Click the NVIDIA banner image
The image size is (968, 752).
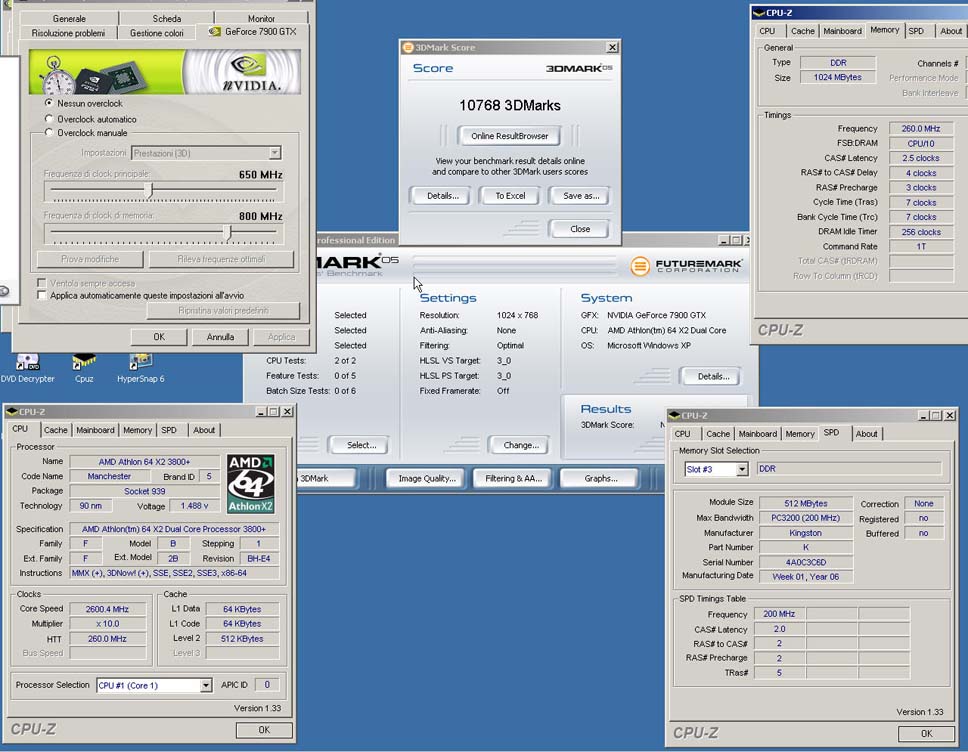[x=165, y=72]
